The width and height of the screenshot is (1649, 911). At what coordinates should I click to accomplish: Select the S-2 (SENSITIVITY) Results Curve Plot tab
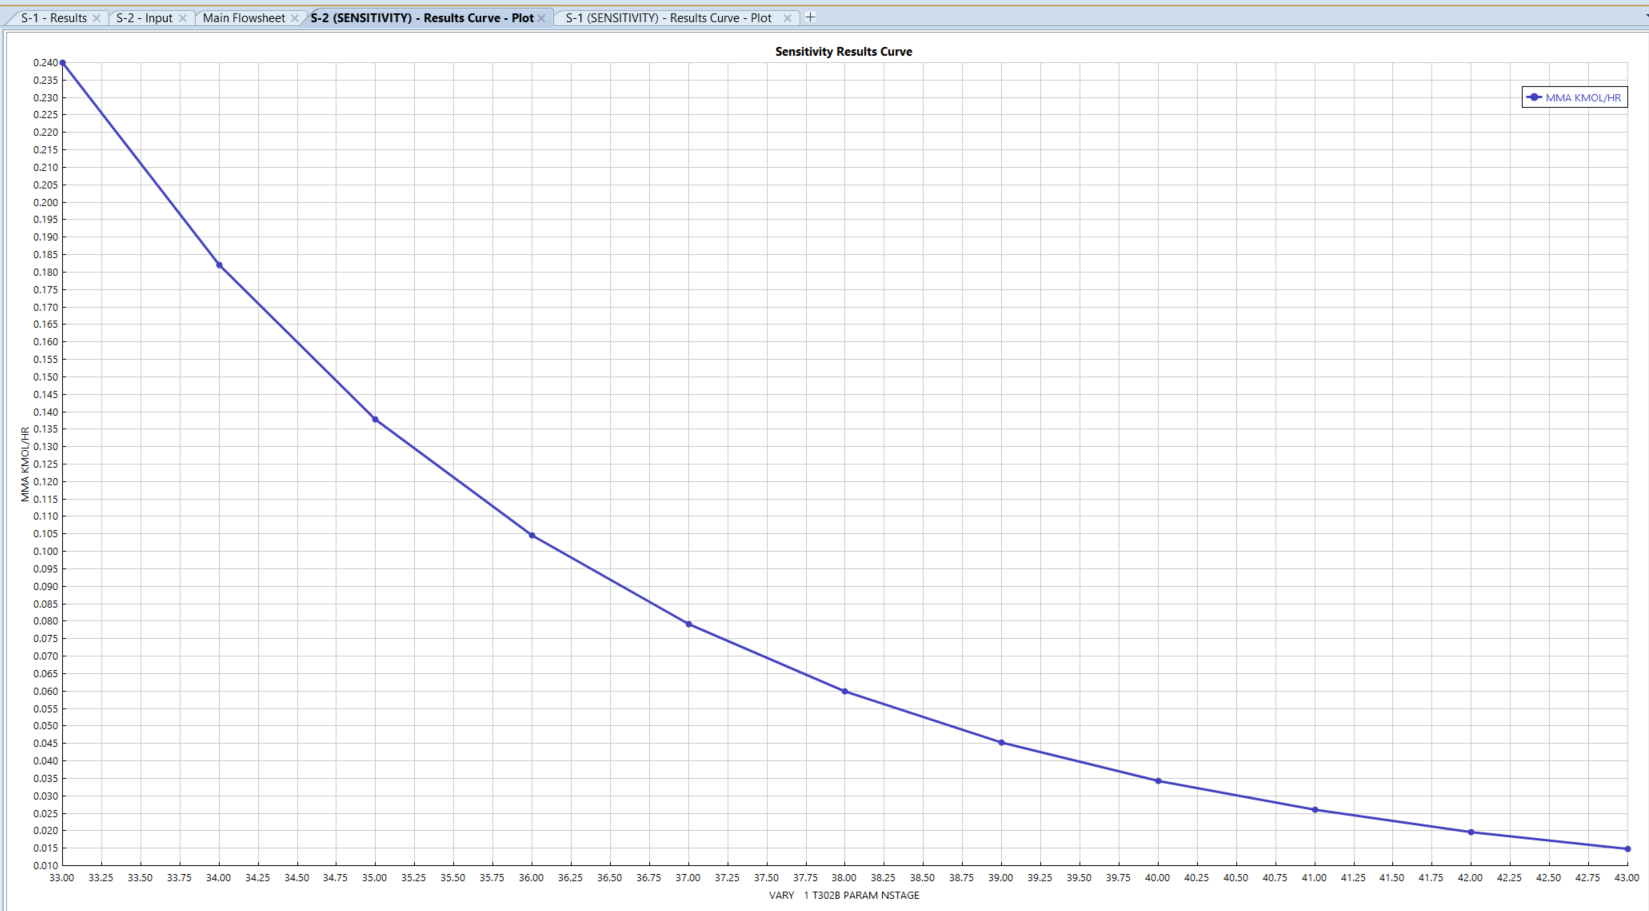(x=422, y=18)
